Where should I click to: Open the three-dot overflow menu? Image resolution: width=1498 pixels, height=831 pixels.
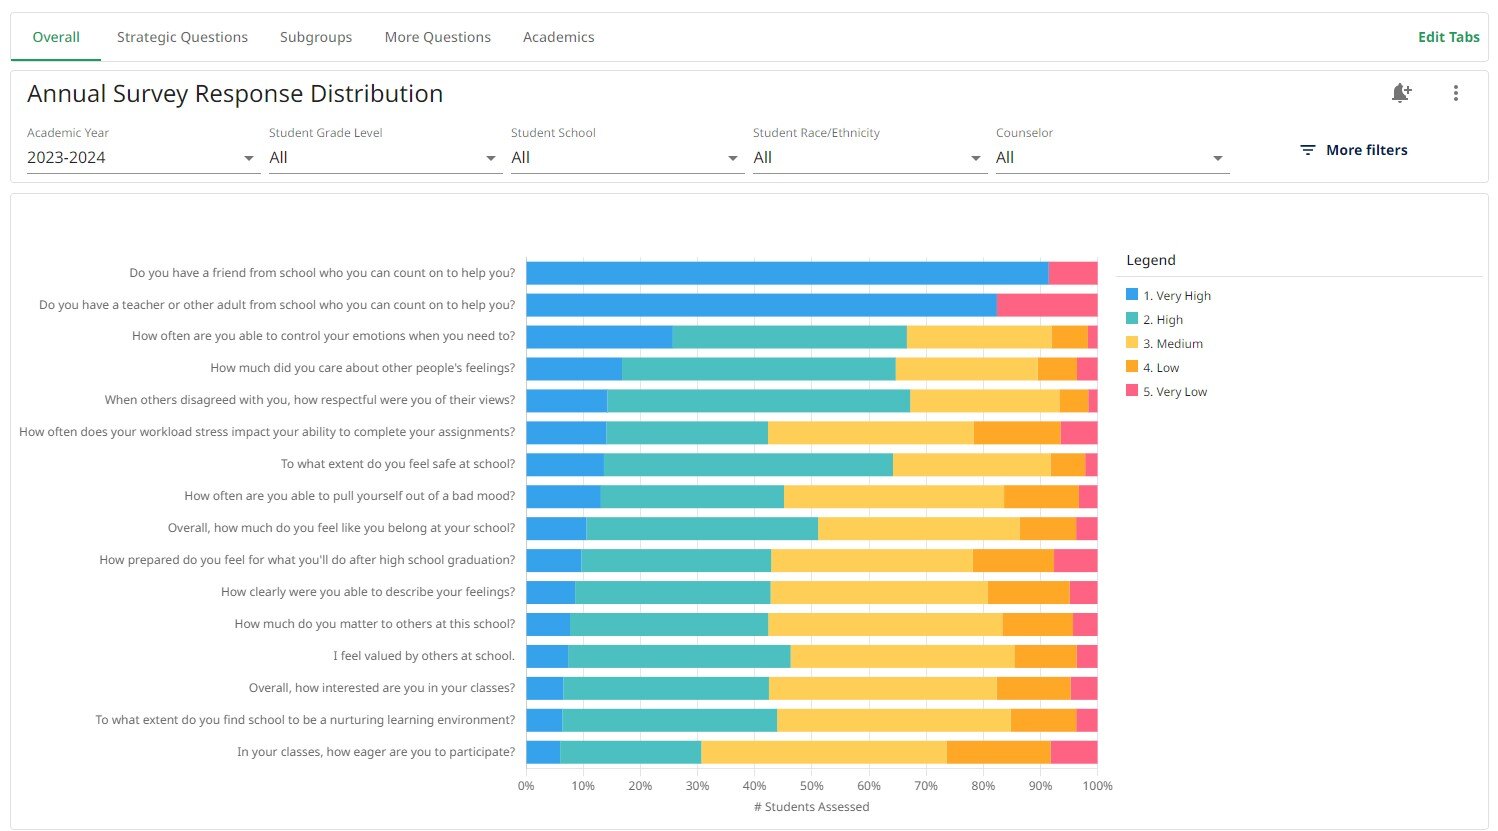tap(1456, 92)
